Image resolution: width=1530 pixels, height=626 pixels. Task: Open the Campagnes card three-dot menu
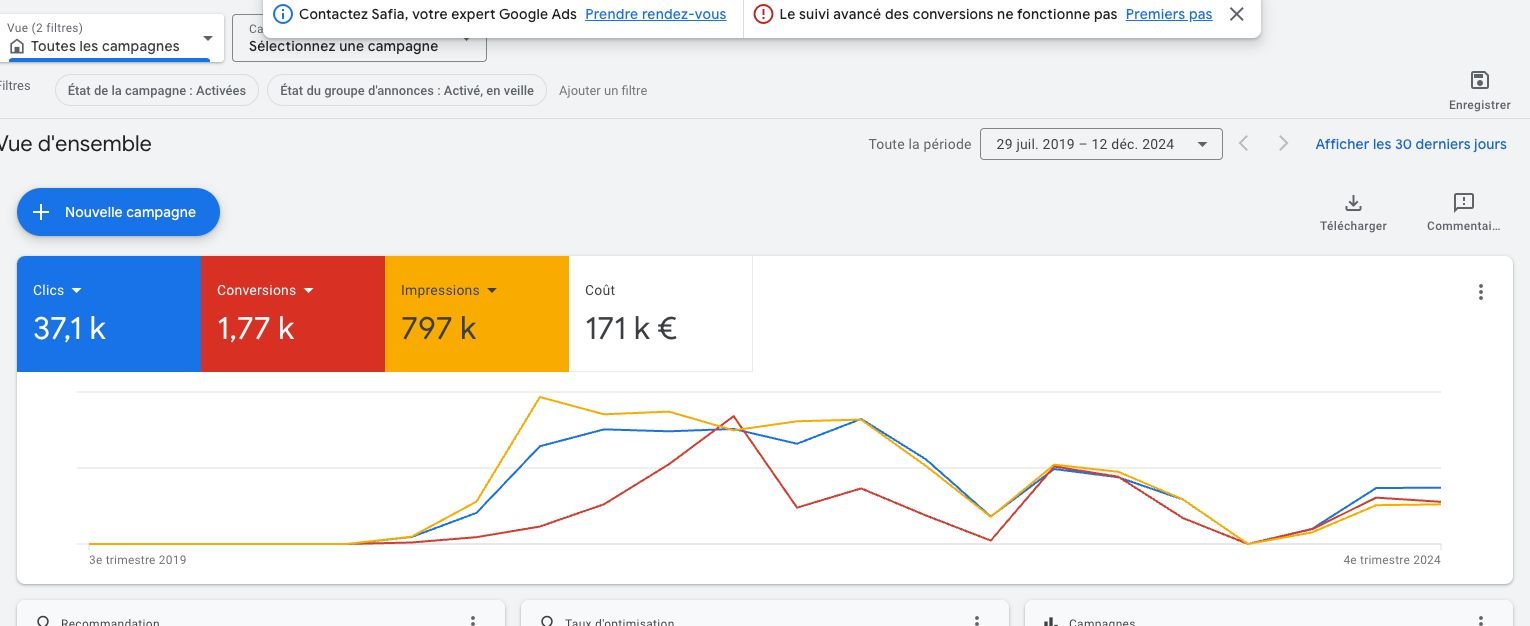[1481, 621]
